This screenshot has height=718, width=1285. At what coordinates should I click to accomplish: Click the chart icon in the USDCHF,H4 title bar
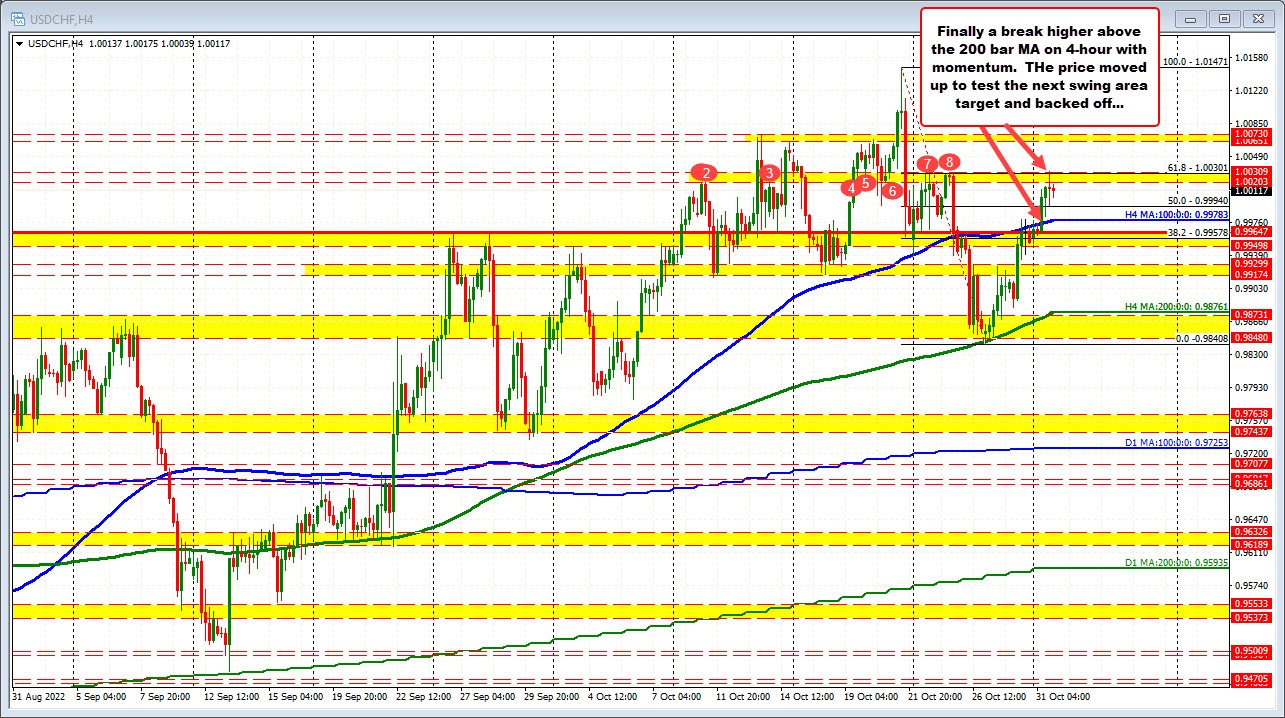click(18, 18)
